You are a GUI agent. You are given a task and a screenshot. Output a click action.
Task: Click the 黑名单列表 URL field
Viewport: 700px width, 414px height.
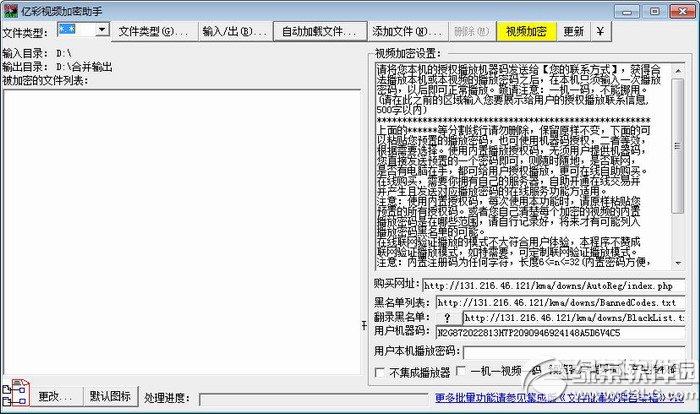pyautogui.click(x=560, y=303)
